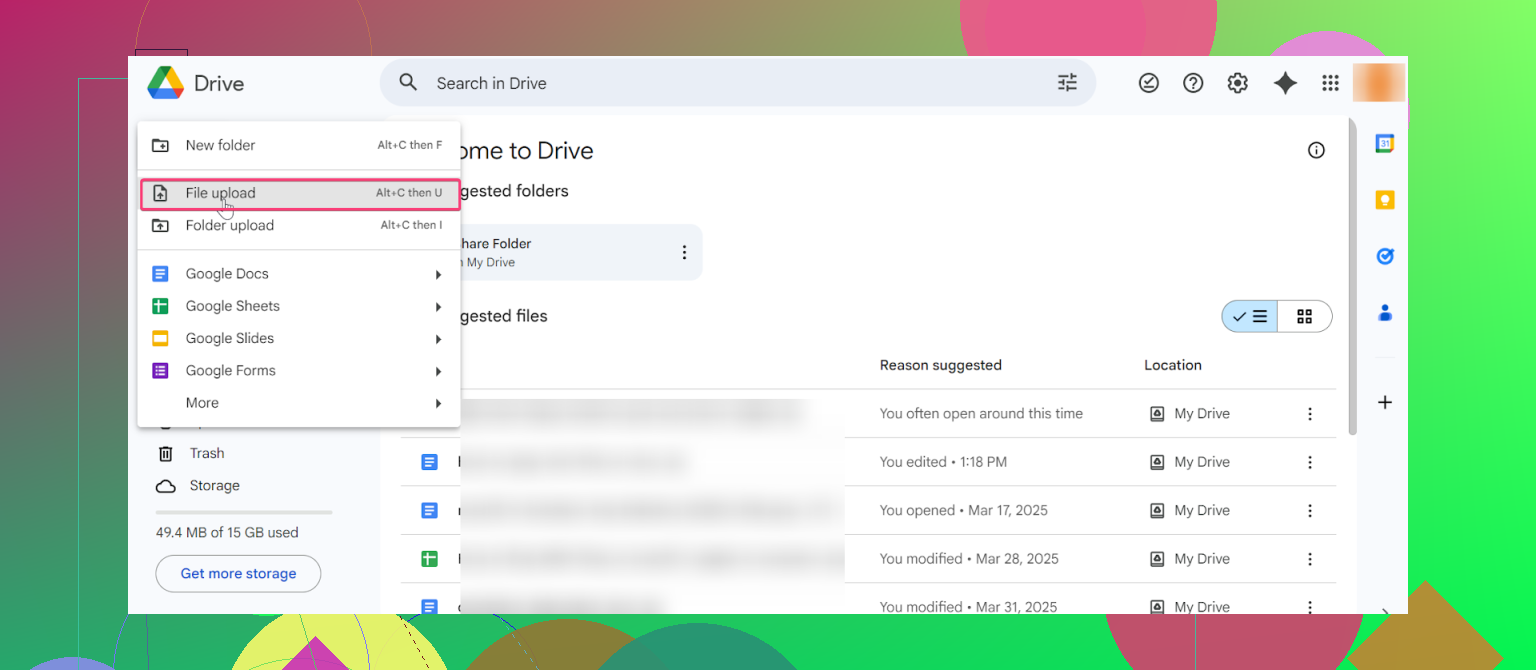Open the advanced search options icon
The image size is (1536, 670).
click(1067, 83)
